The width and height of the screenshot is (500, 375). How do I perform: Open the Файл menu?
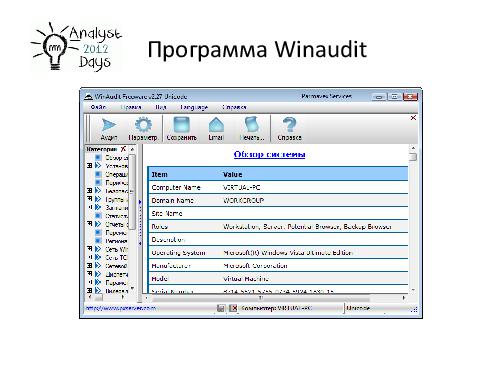98,107
